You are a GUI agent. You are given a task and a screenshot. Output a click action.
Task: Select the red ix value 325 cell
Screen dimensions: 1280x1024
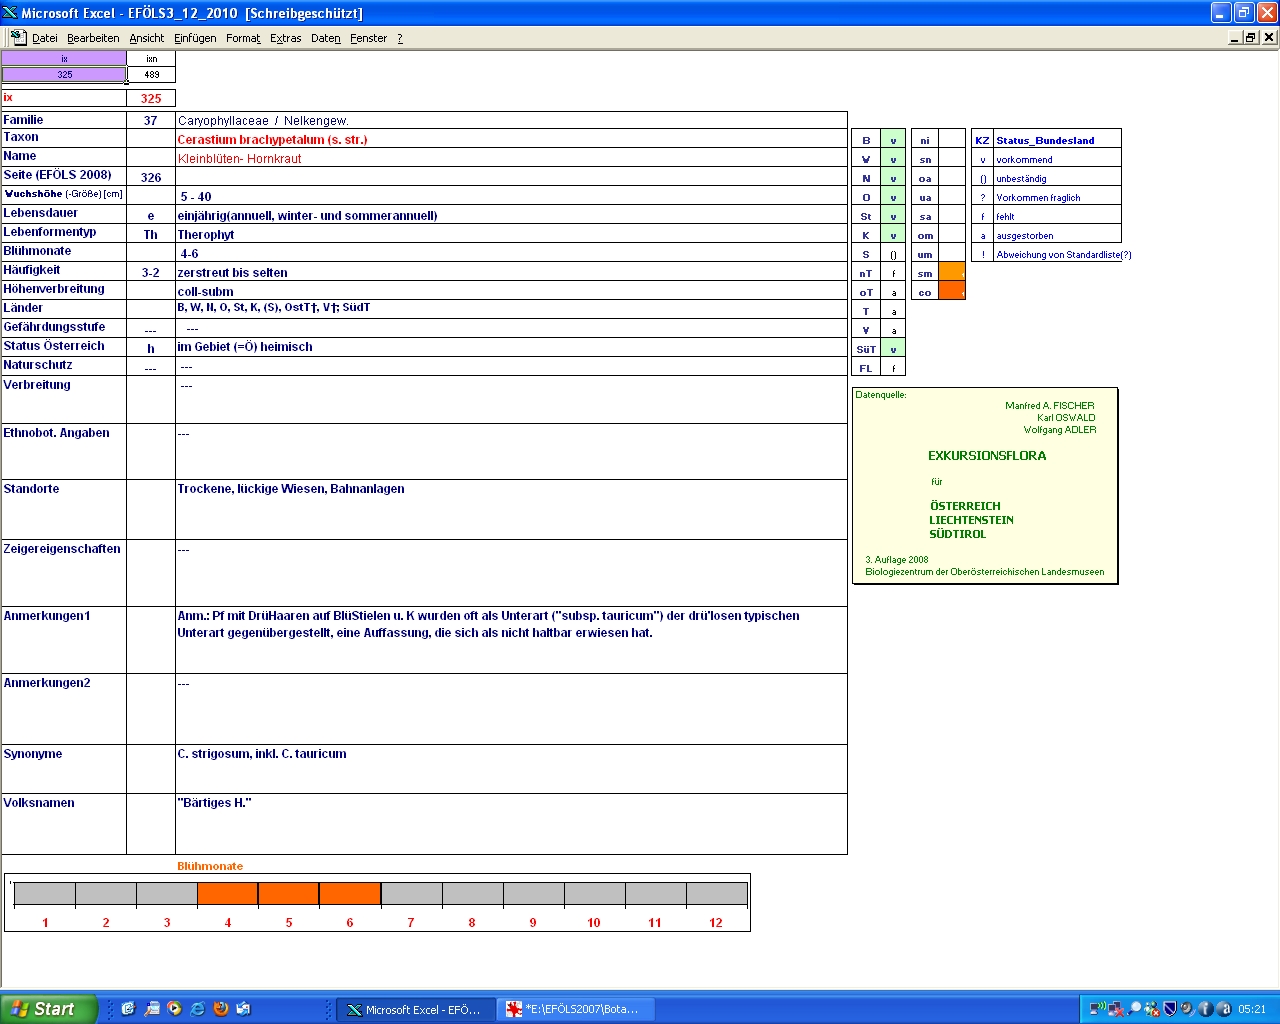coord(151,98)
